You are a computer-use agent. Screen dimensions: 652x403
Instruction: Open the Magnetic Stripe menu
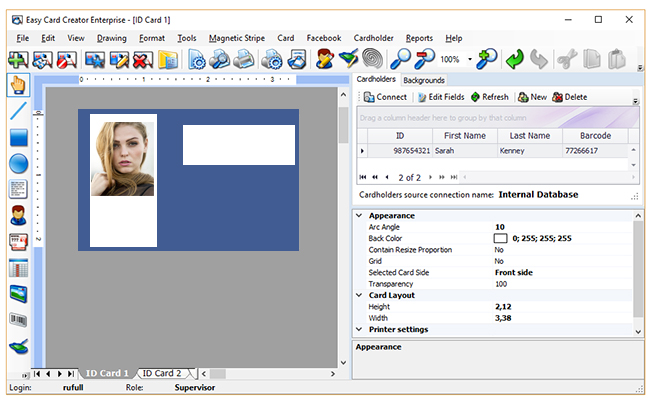point(237,38)
